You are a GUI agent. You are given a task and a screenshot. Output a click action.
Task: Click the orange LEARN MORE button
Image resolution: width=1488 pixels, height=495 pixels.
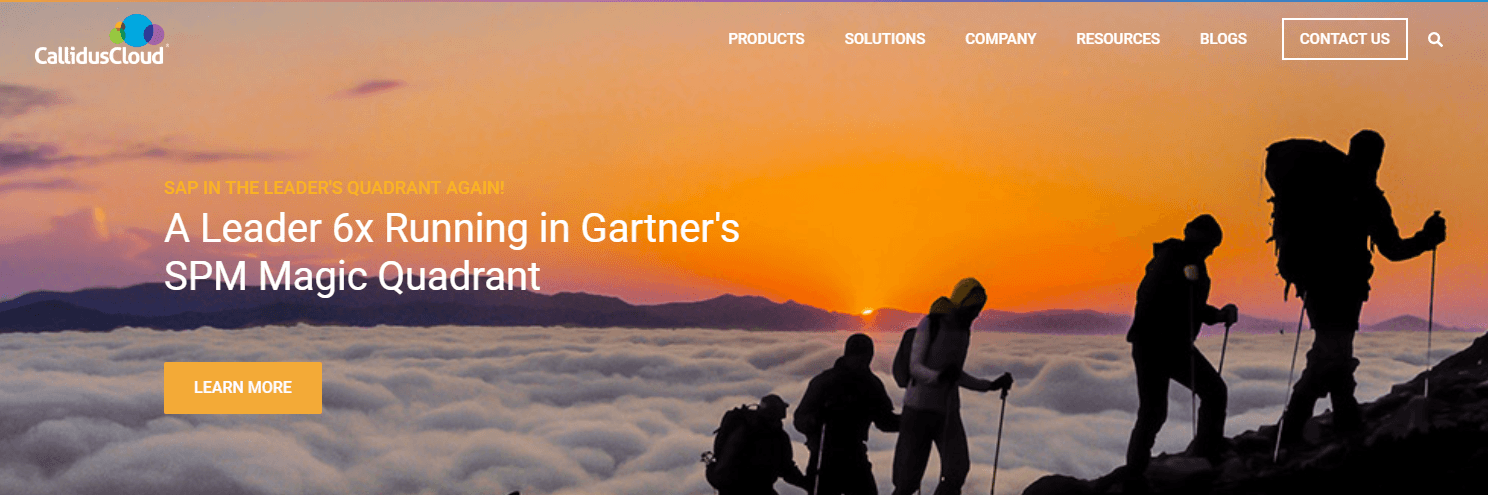[x=243, y=388]
